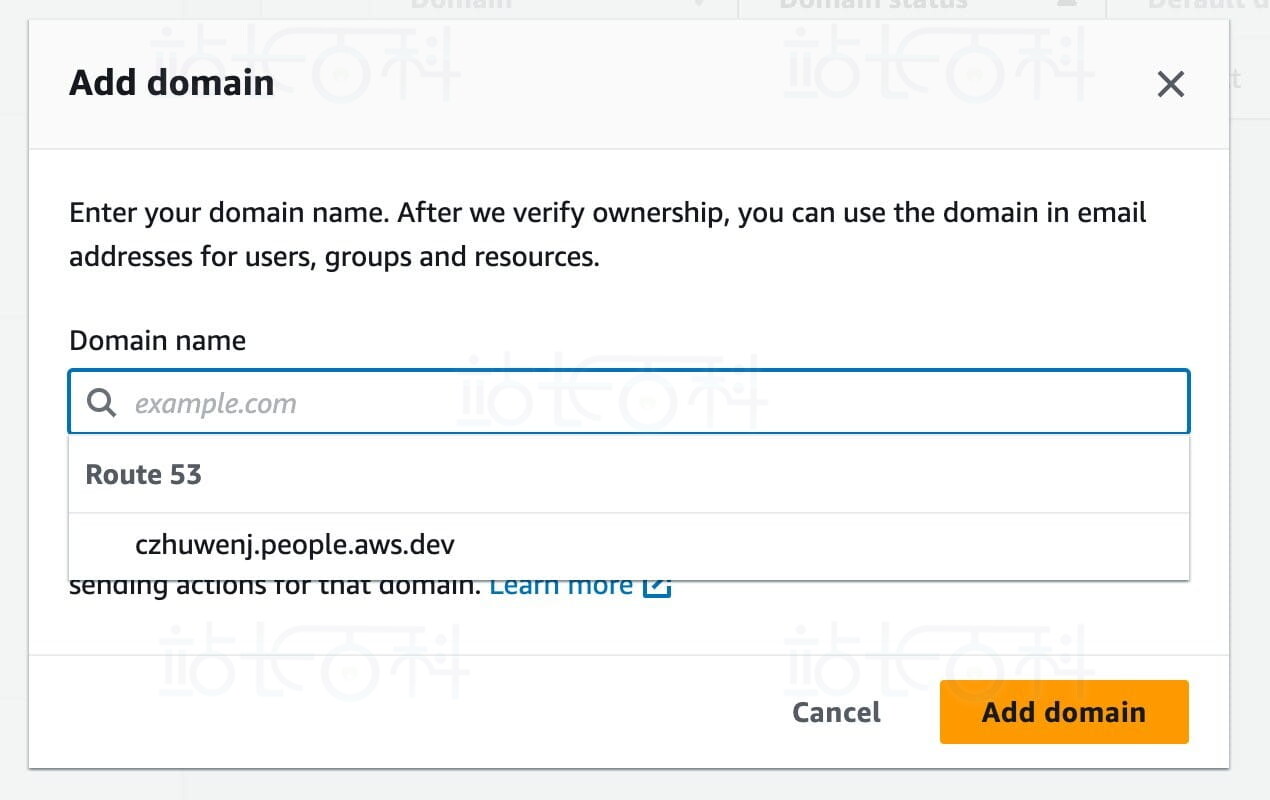
Task: Click the dimmed Domain status column header
Action: click(873, 5)
